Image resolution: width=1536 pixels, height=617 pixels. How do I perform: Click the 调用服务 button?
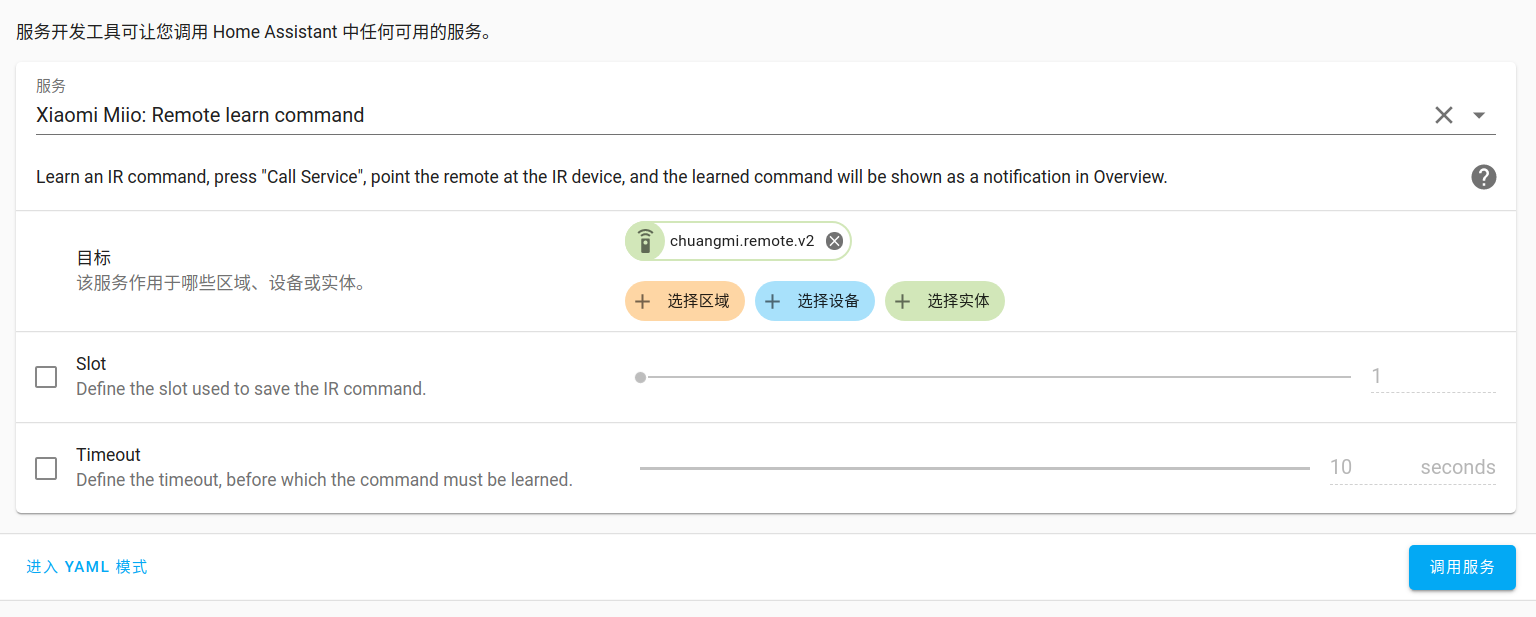click(x=1462, y=567)
